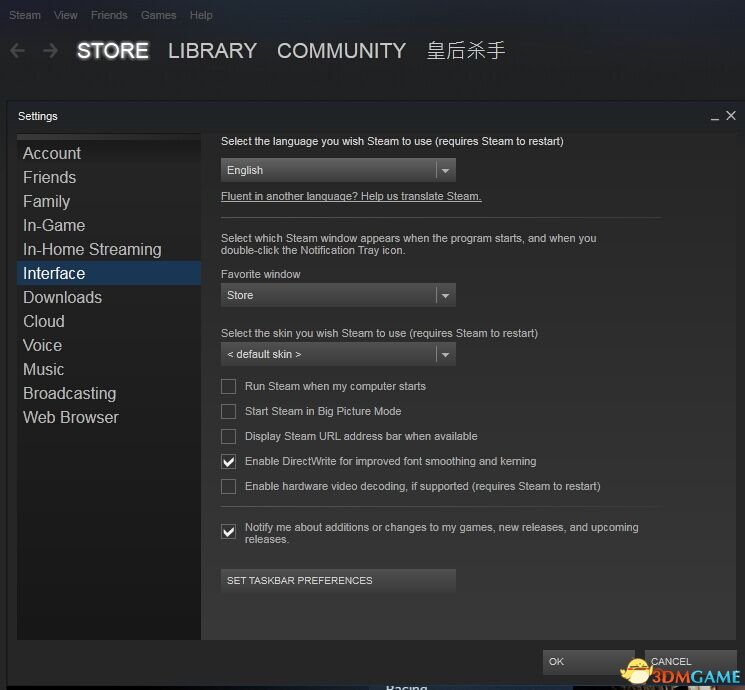This screenshot has width=745, height=690.
Task: Disable DirectWrite font smoothing checkbox
Action: pos(228,462)
